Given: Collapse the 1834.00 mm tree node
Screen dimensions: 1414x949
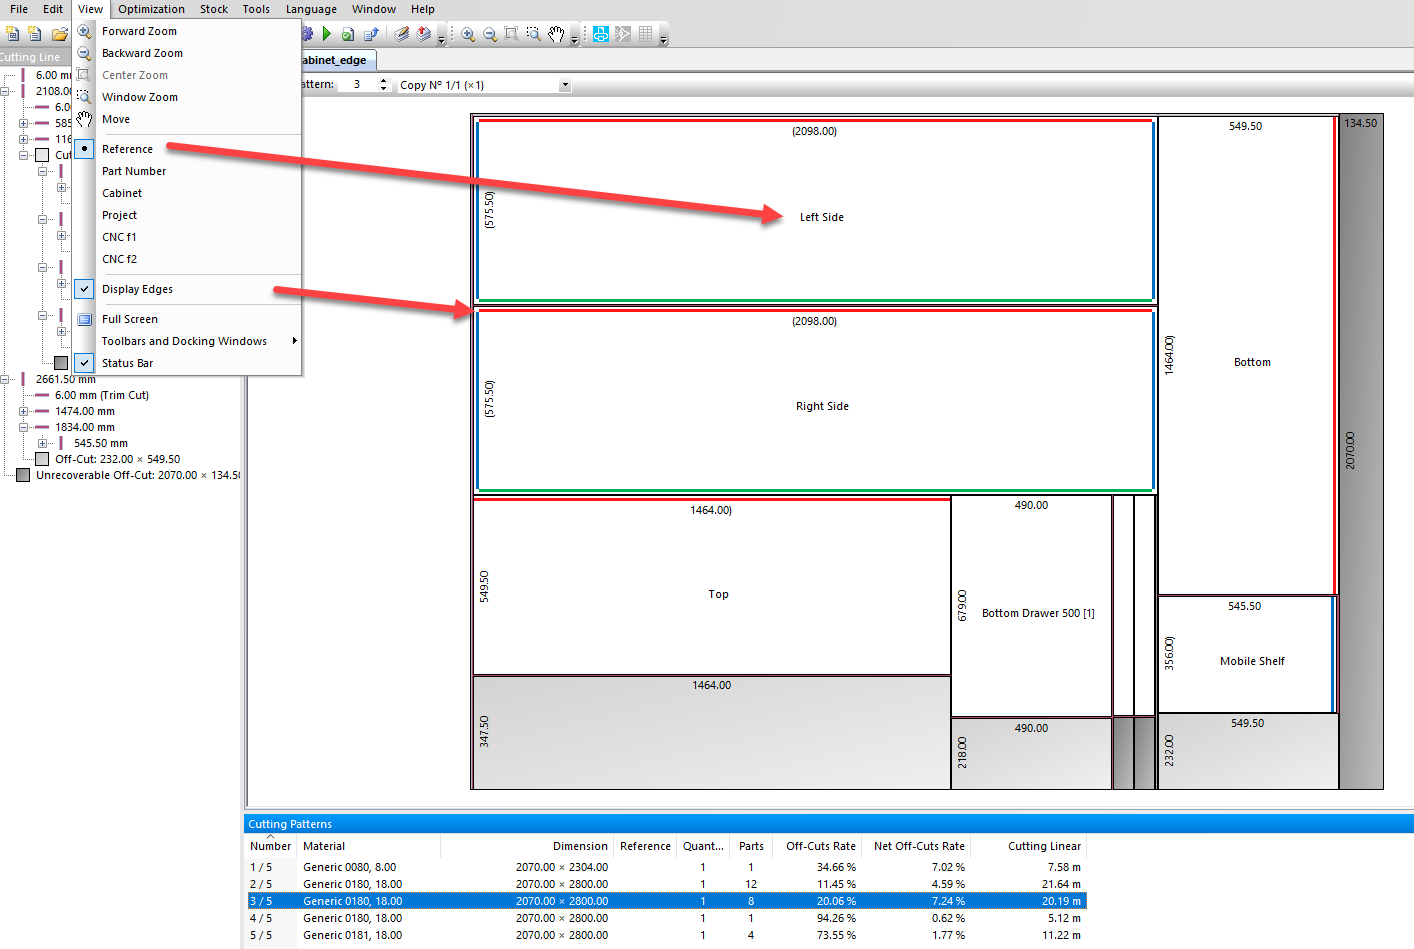Looking at the screenshot, I should 23,427.
